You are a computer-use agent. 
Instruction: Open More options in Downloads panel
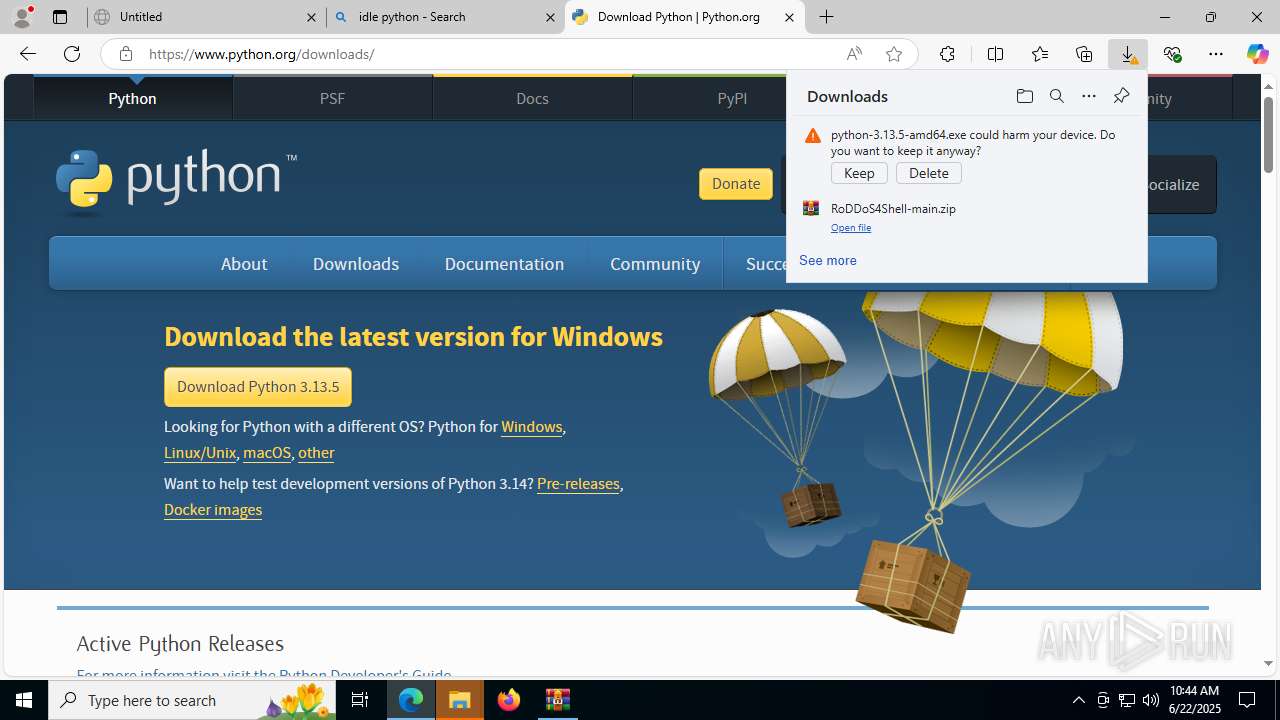1089,96
